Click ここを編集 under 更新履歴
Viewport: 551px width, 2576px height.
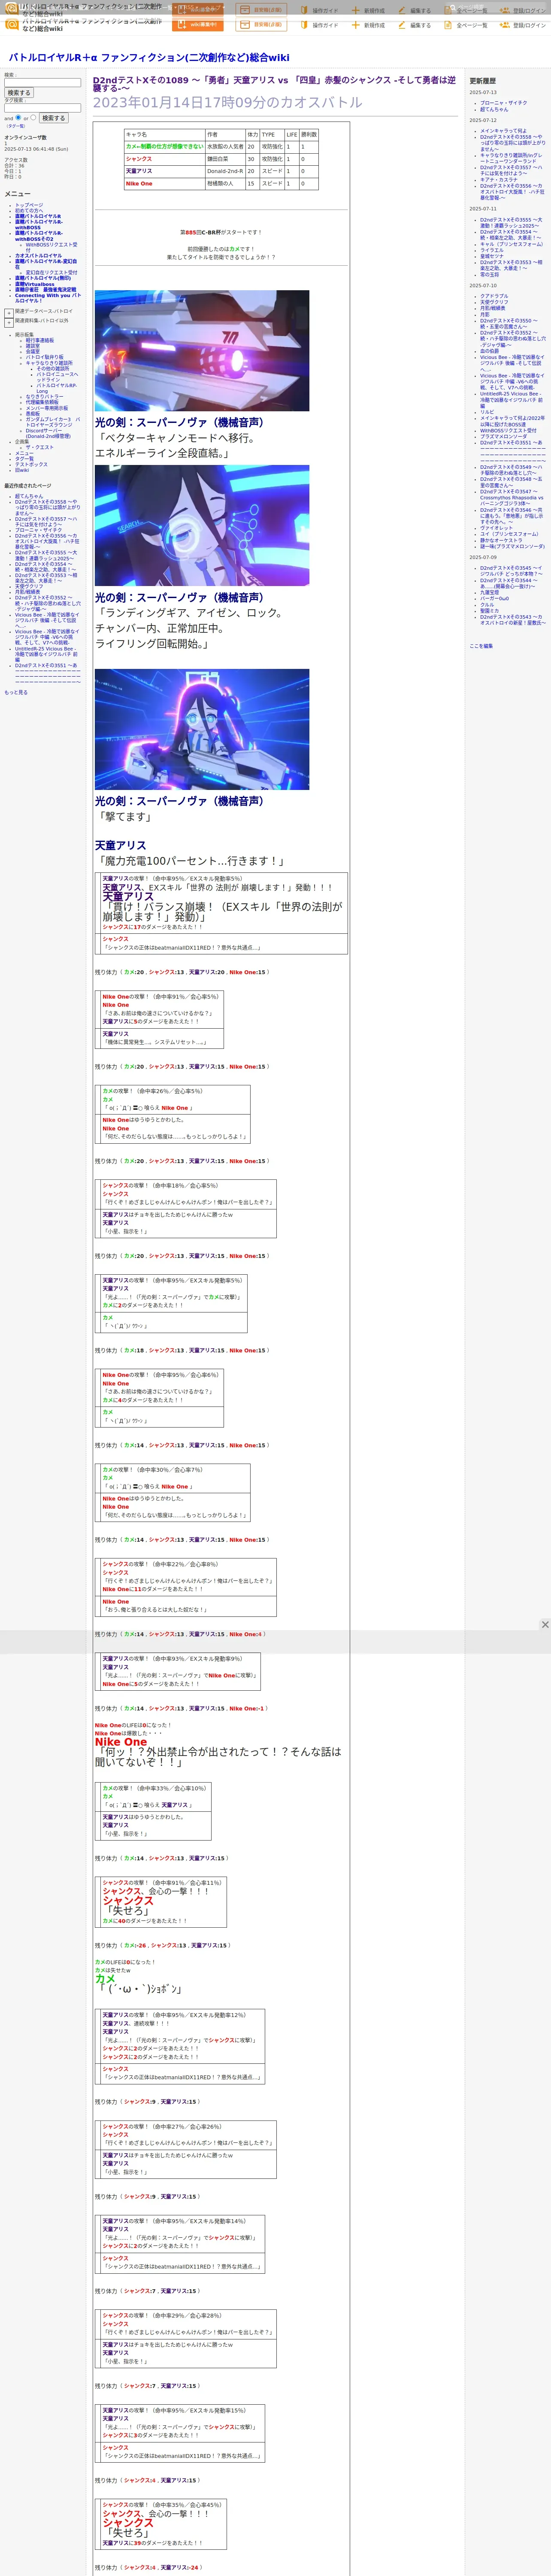pyautogui.click(x=481, y=646)
